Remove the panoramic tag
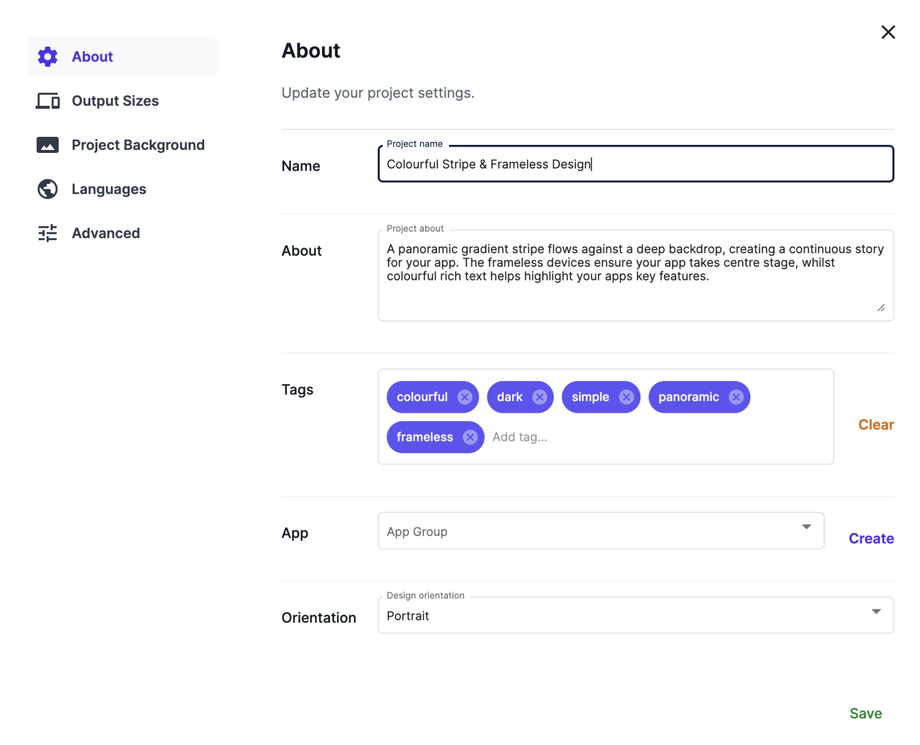 (x=736, y=397)
